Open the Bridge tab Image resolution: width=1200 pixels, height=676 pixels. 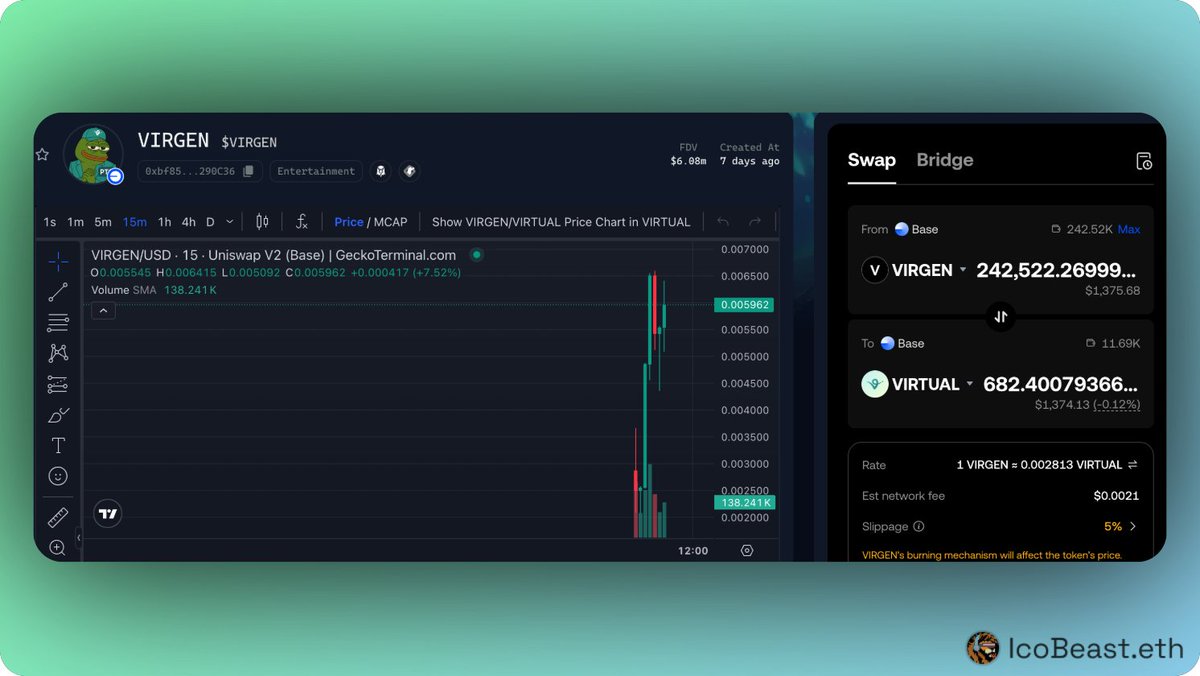(945, 160)
